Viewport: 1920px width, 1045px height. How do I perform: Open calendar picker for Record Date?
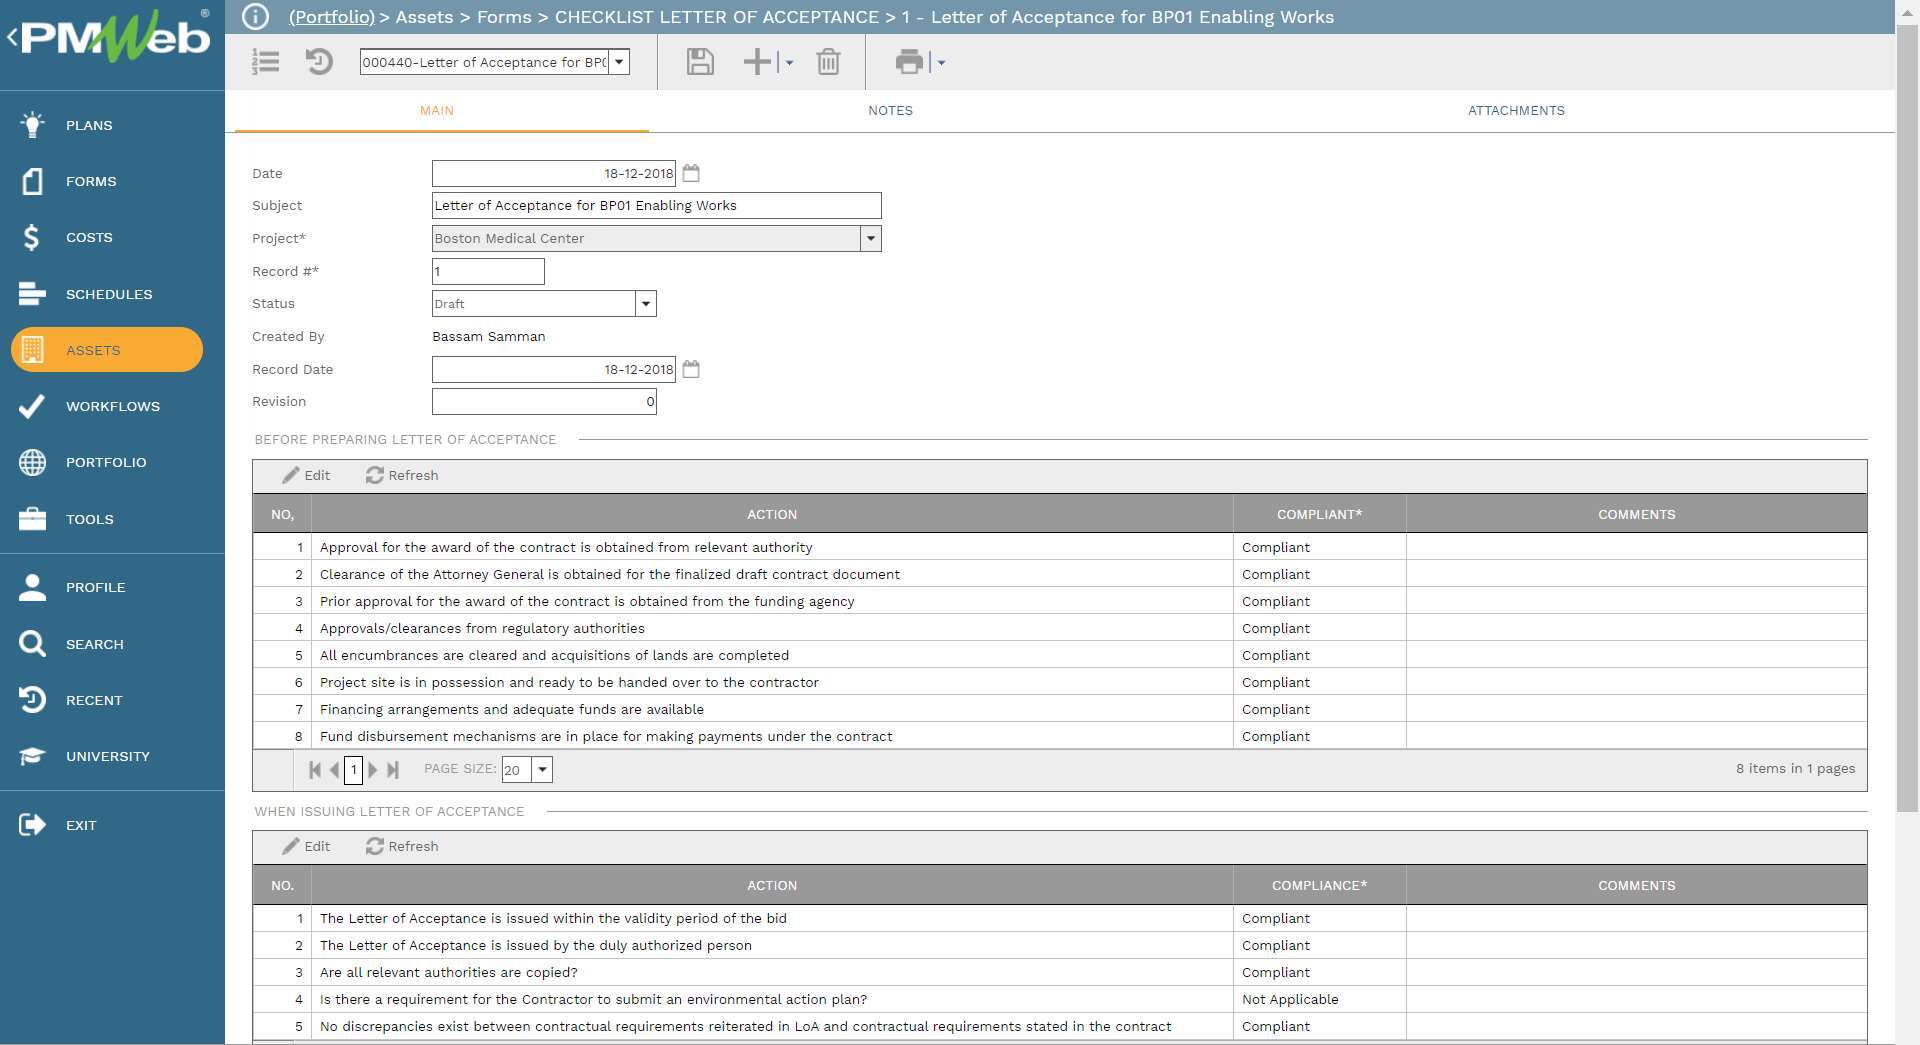point(691,369)
